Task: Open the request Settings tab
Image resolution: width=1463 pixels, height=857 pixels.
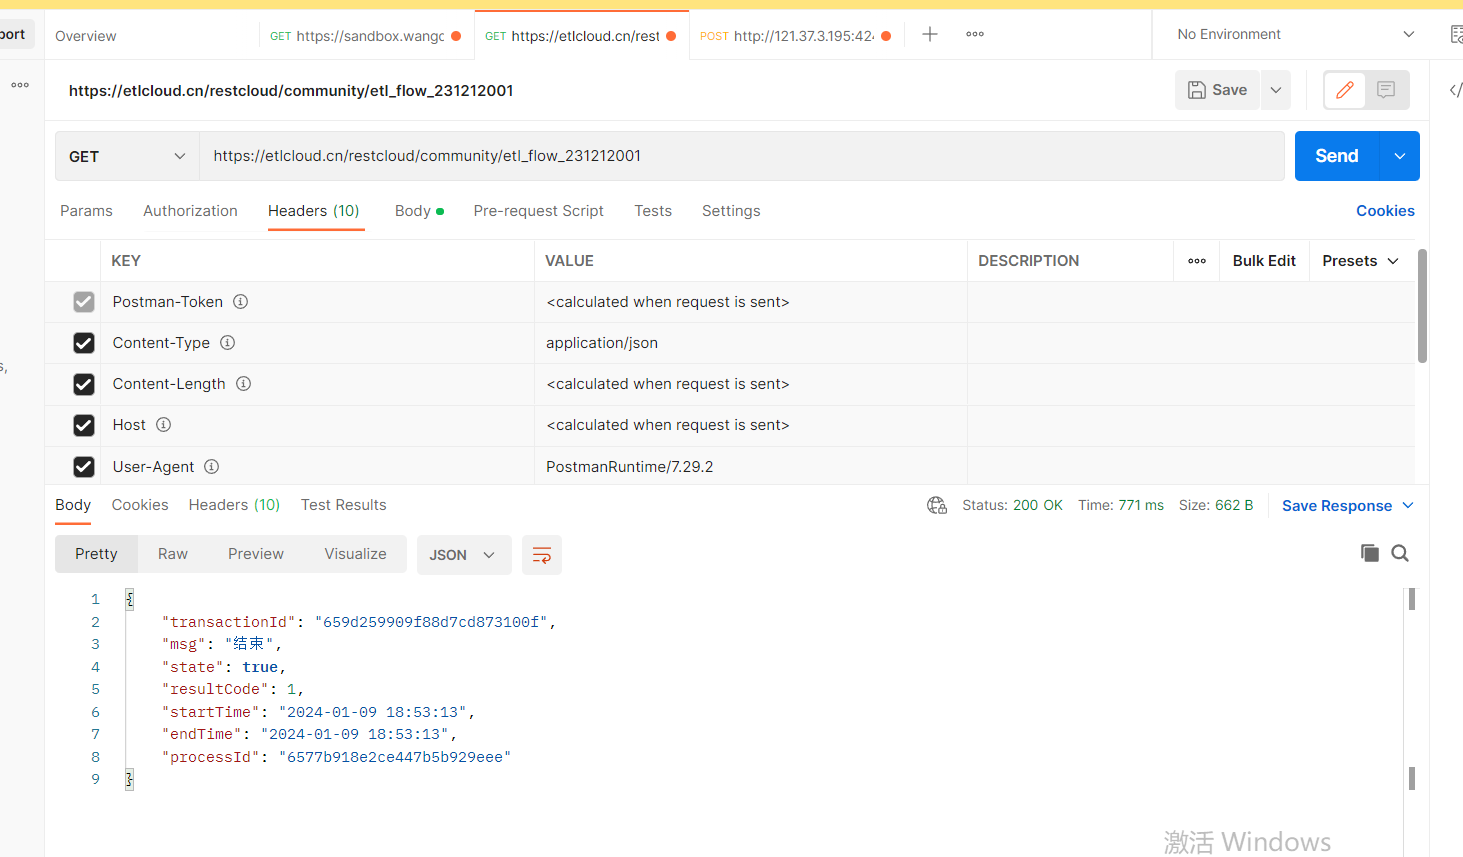Action: pyautogui.click(x=731, y=211)
